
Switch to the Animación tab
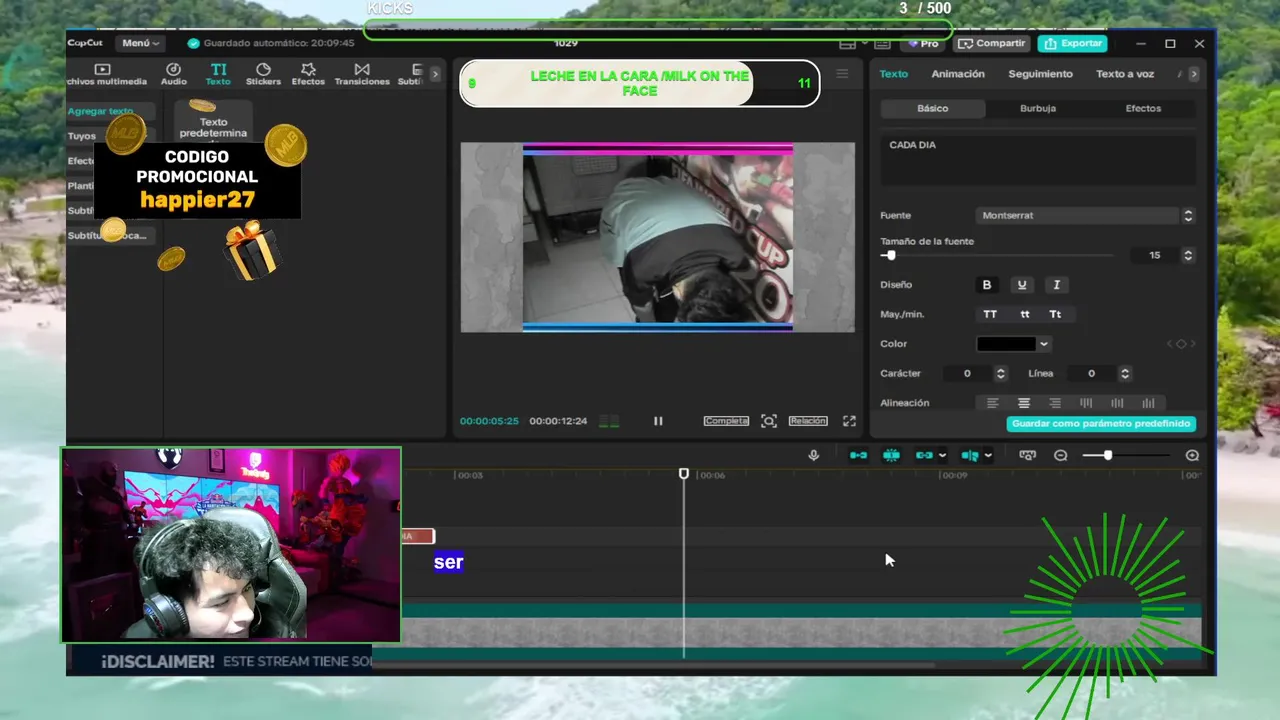tap(958, 74)
